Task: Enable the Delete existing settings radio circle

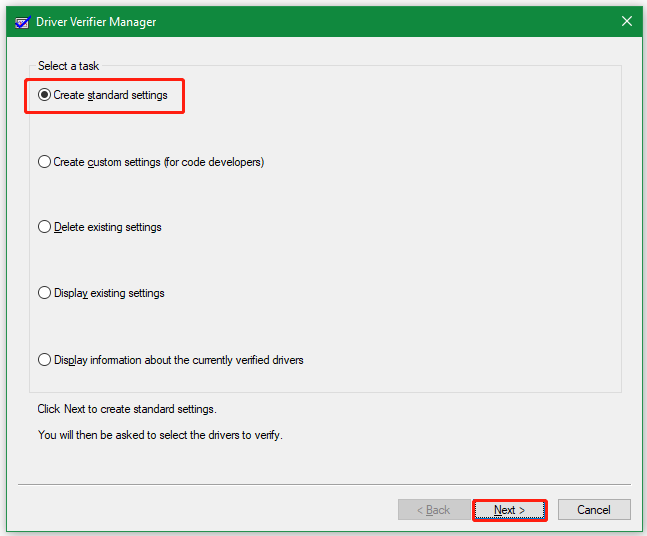Action: click(44, 227)
